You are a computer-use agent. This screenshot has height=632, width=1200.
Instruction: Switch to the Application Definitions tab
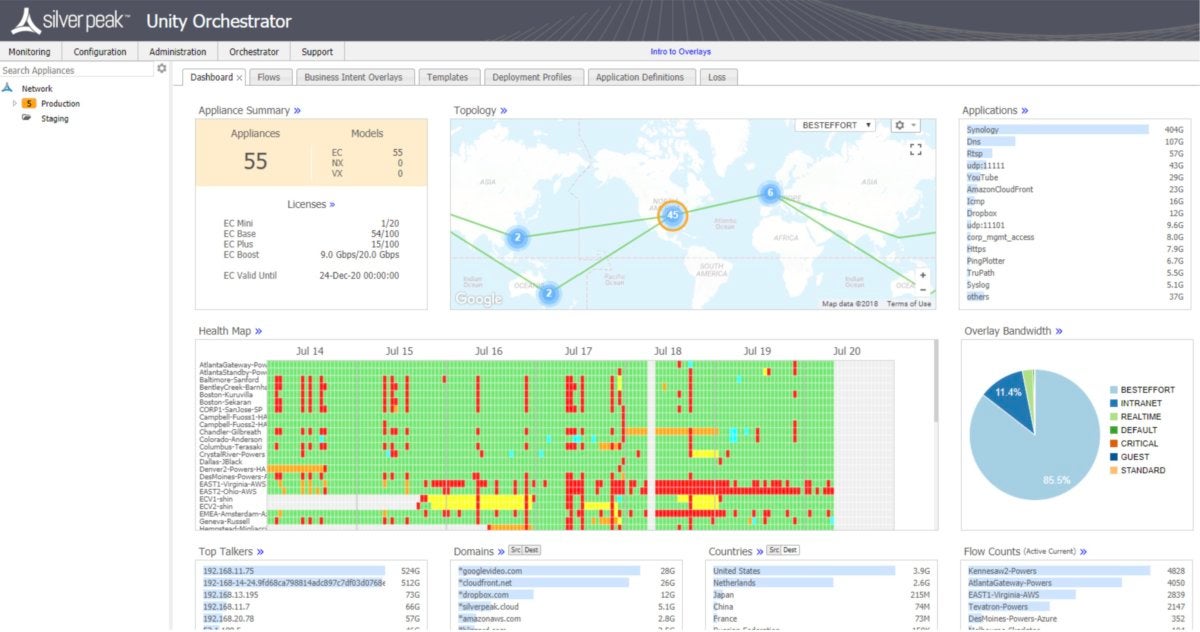640,77
